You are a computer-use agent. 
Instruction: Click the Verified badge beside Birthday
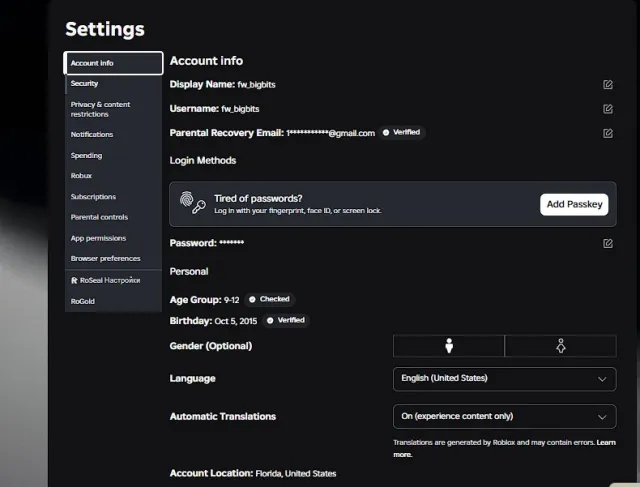(x=286, y=320)
